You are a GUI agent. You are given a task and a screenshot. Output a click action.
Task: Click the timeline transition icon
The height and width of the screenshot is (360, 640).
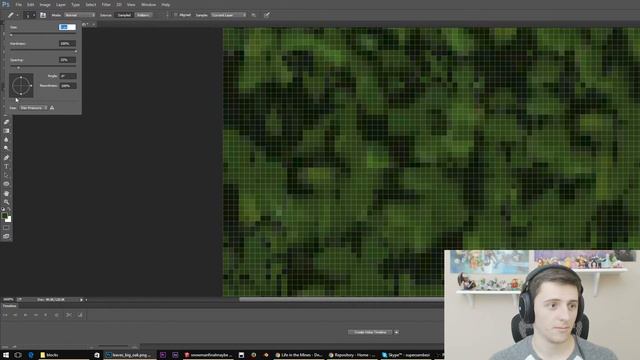pos(80,315)
